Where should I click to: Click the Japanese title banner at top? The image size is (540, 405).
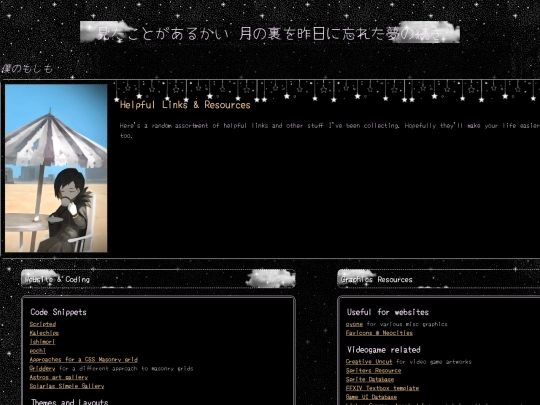(x=270, y=32)
